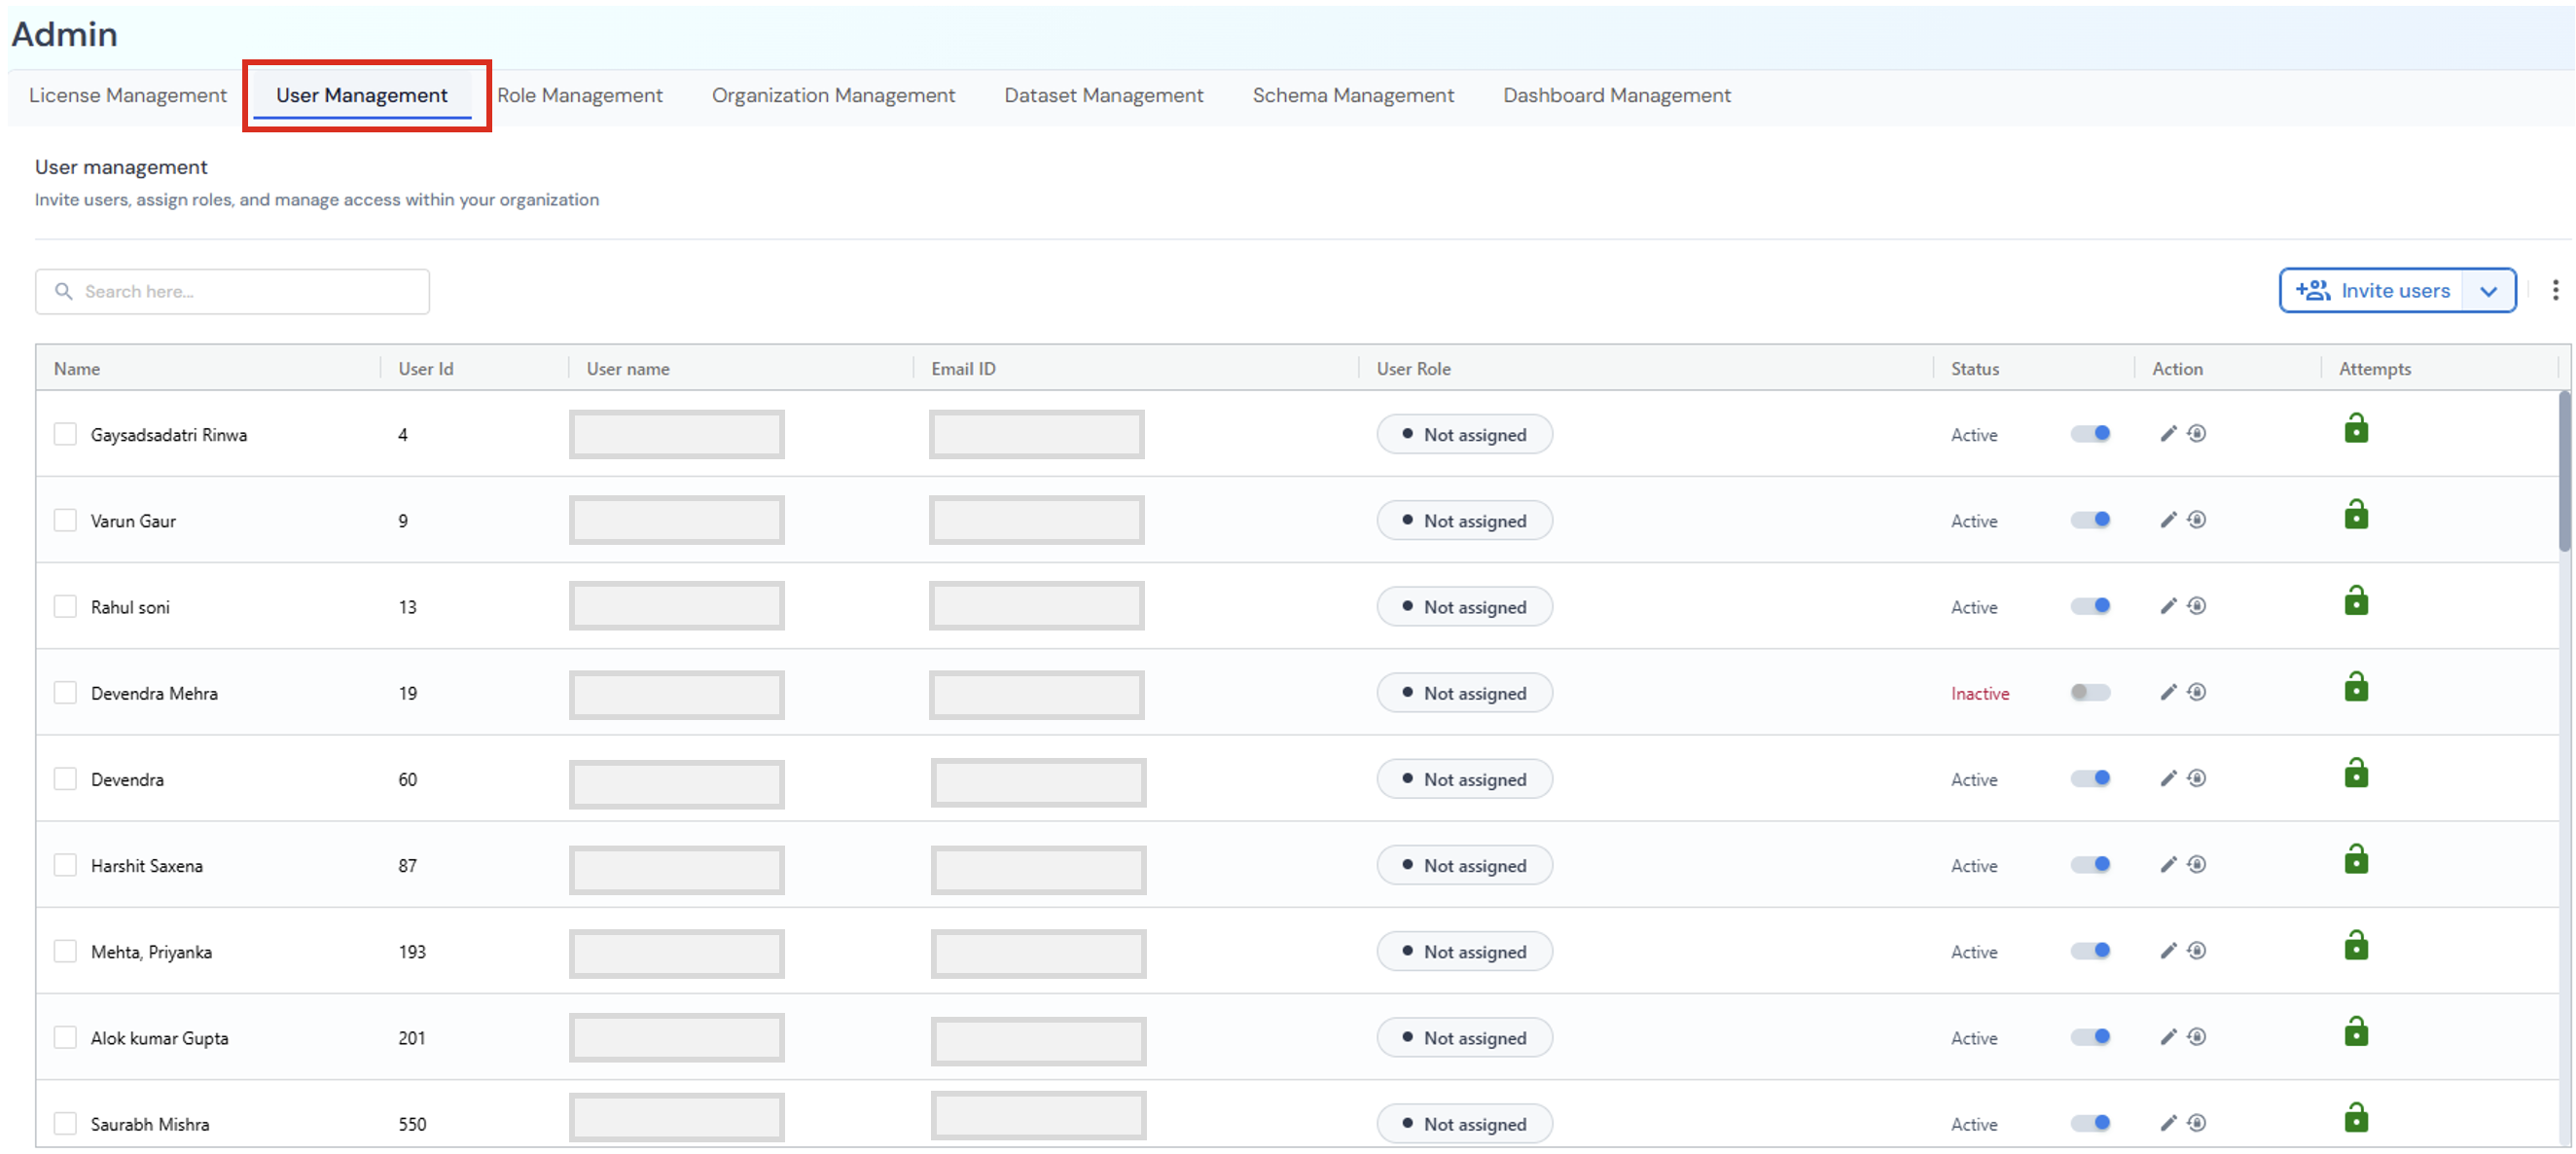Open Not assigned role for Harshit Saxena
Image resolution: width=2576 pixels, height=1154 pixels.
[x=1464, y=865]
